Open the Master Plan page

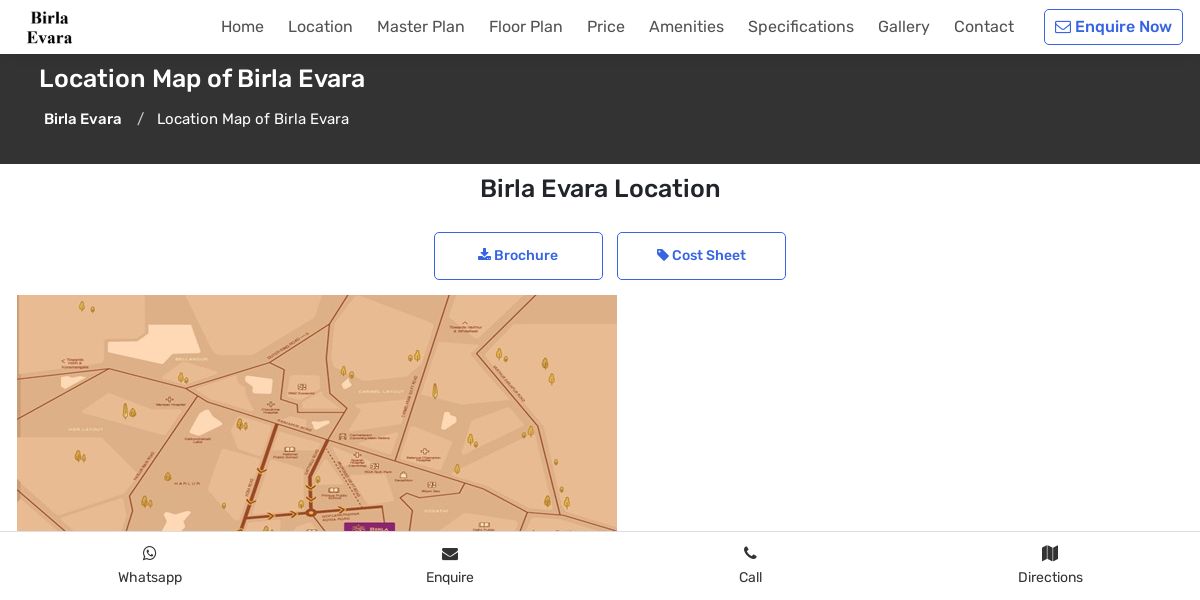tap(420, 27)
